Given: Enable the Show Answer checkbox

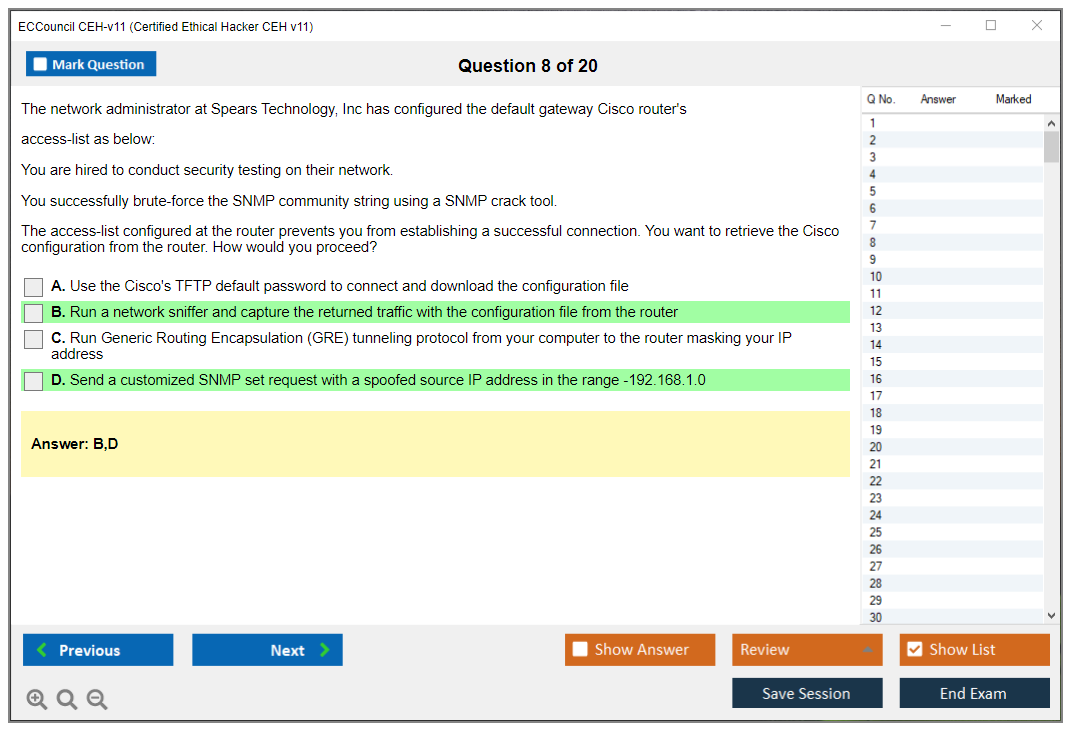Looking at the screenshot, I should pyautogui.click(x=580, y=650).
